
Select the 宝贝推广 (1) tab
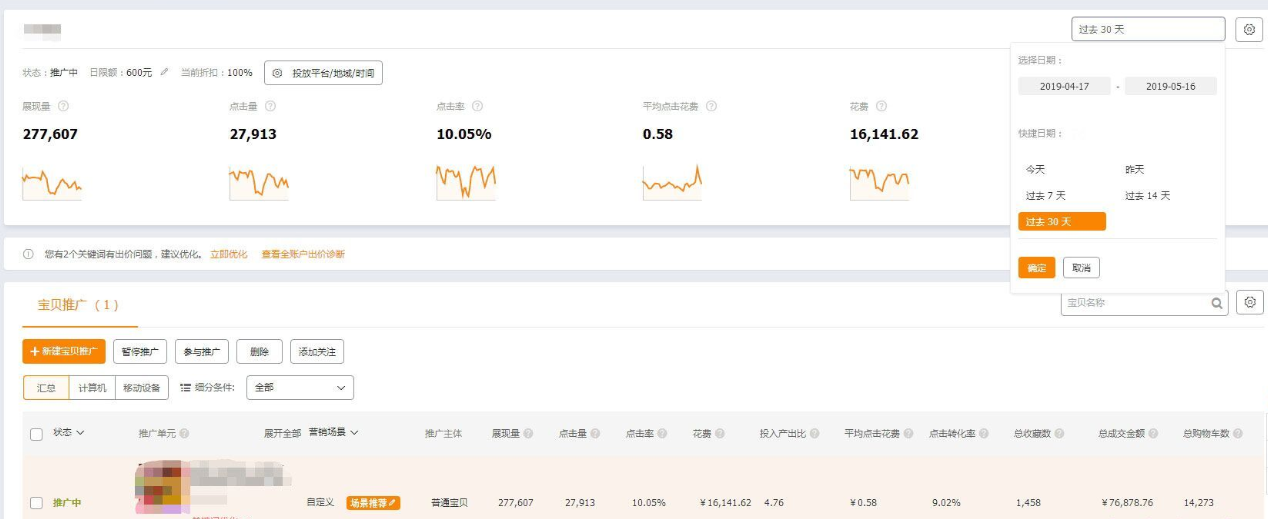coord(78,304)
